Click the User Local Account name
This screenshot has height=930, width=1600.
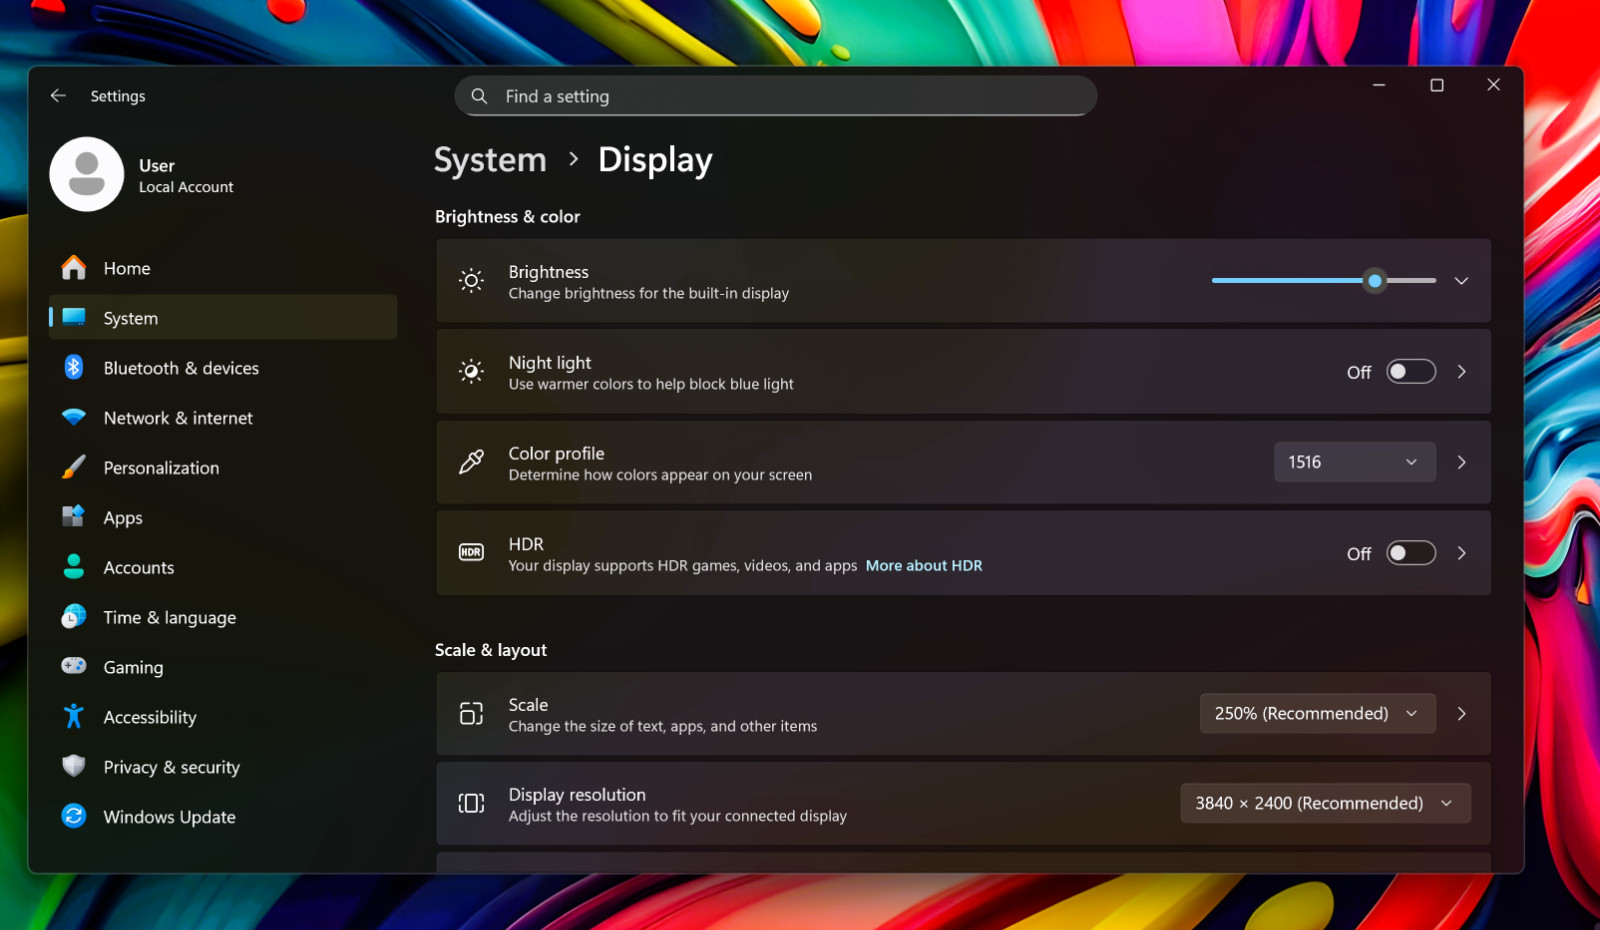tap(186, 175)
